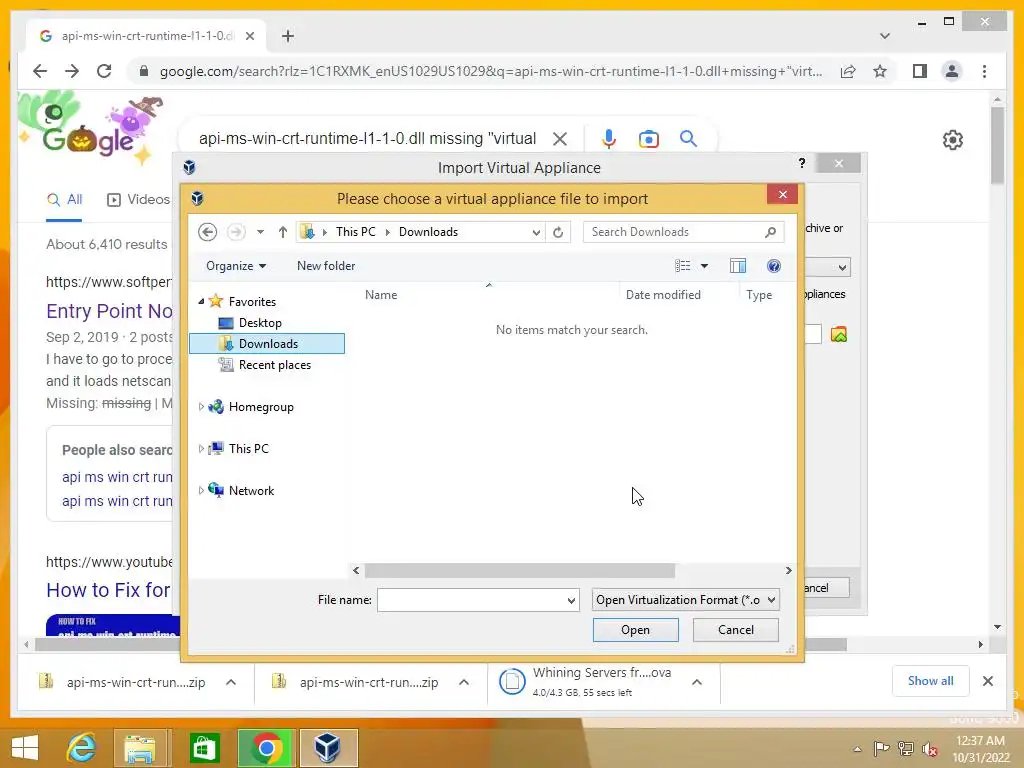This screenshot has height=768, width=1024.
Task: Open Windows Store from the taskbar
Action: tap(205, 748)
